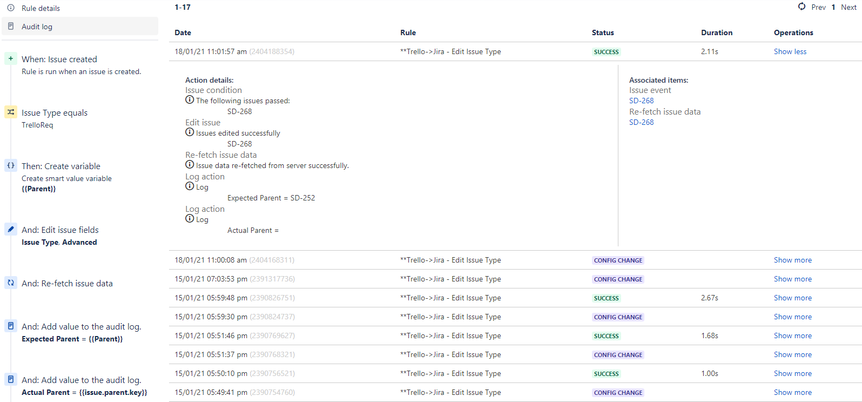Click the Create variable curly braces icon
This screenshot has height=402, width=862.
(10, 166)
